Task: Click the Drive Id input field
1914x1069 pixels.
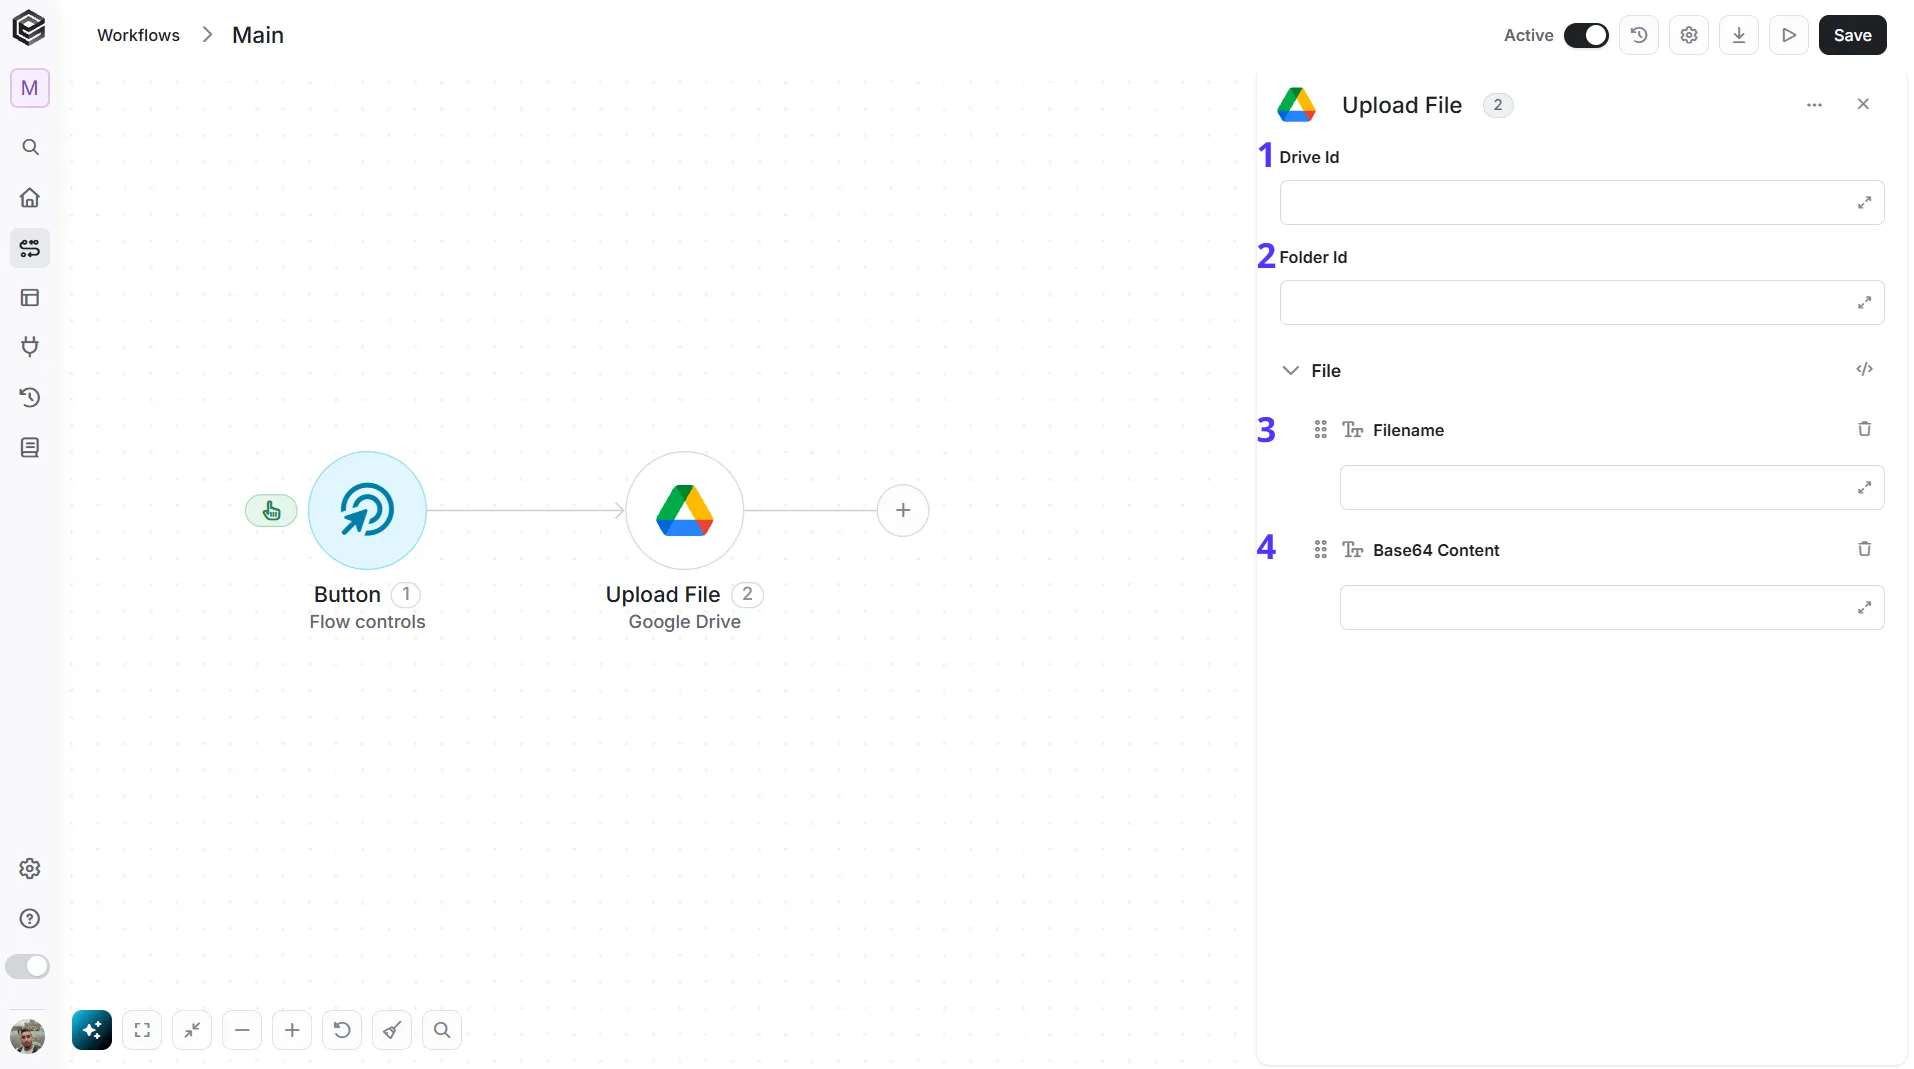Action: pos(1582,203)
